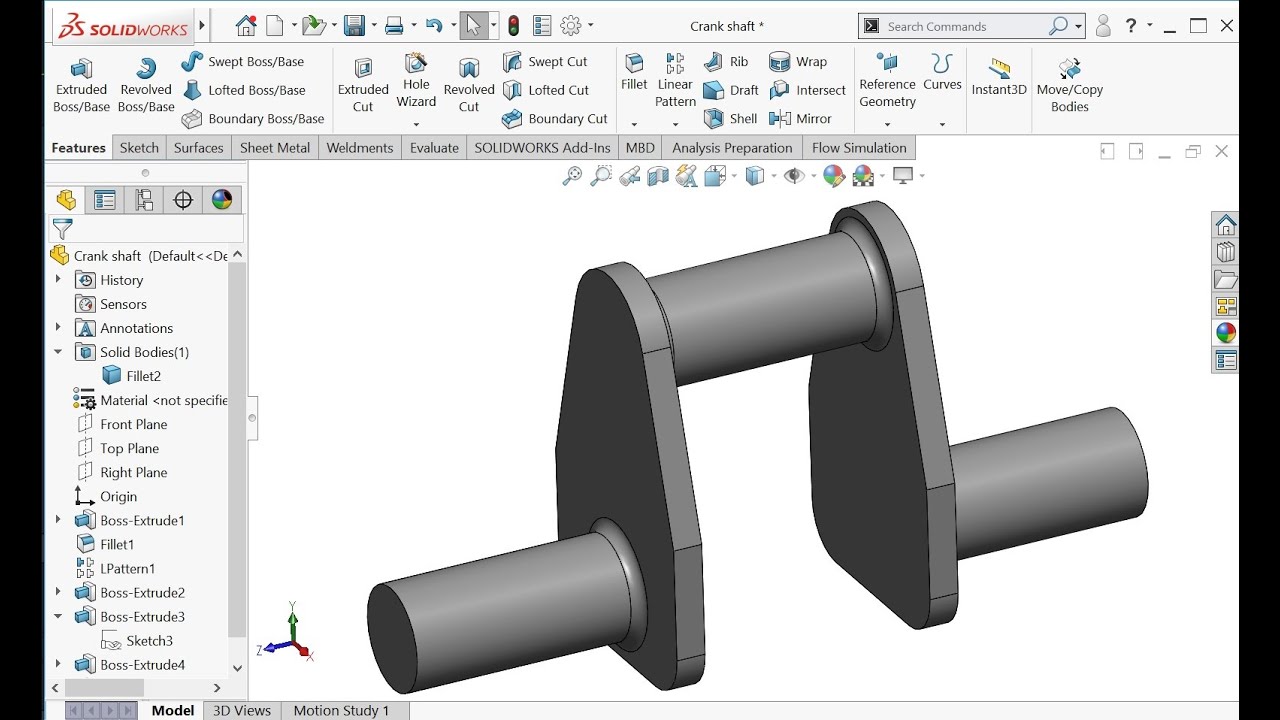Open the Curves tool
This screenshot has width=1280, height=720.
click(x=942, y=73)
